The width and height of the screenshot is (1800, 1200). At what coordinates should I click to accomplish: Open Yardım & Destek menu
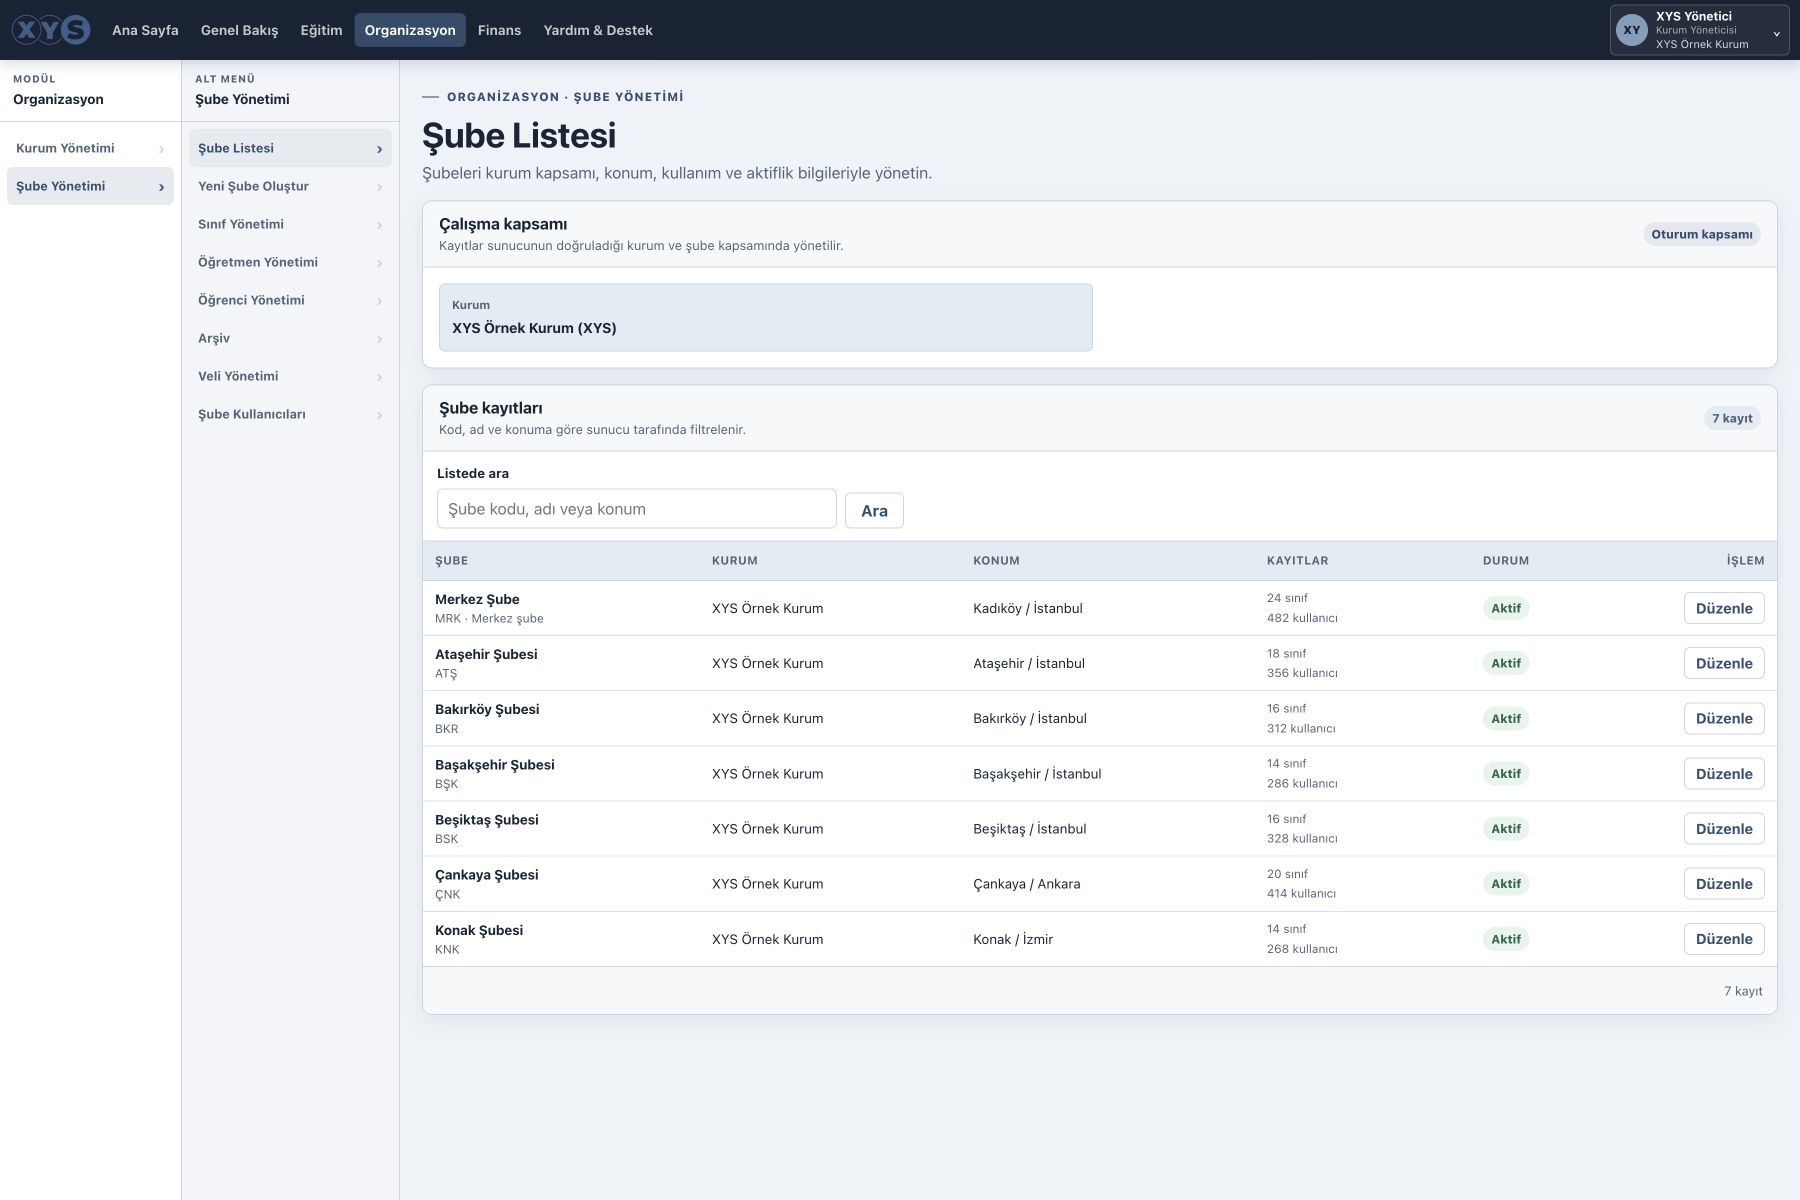tap(598, 30)
